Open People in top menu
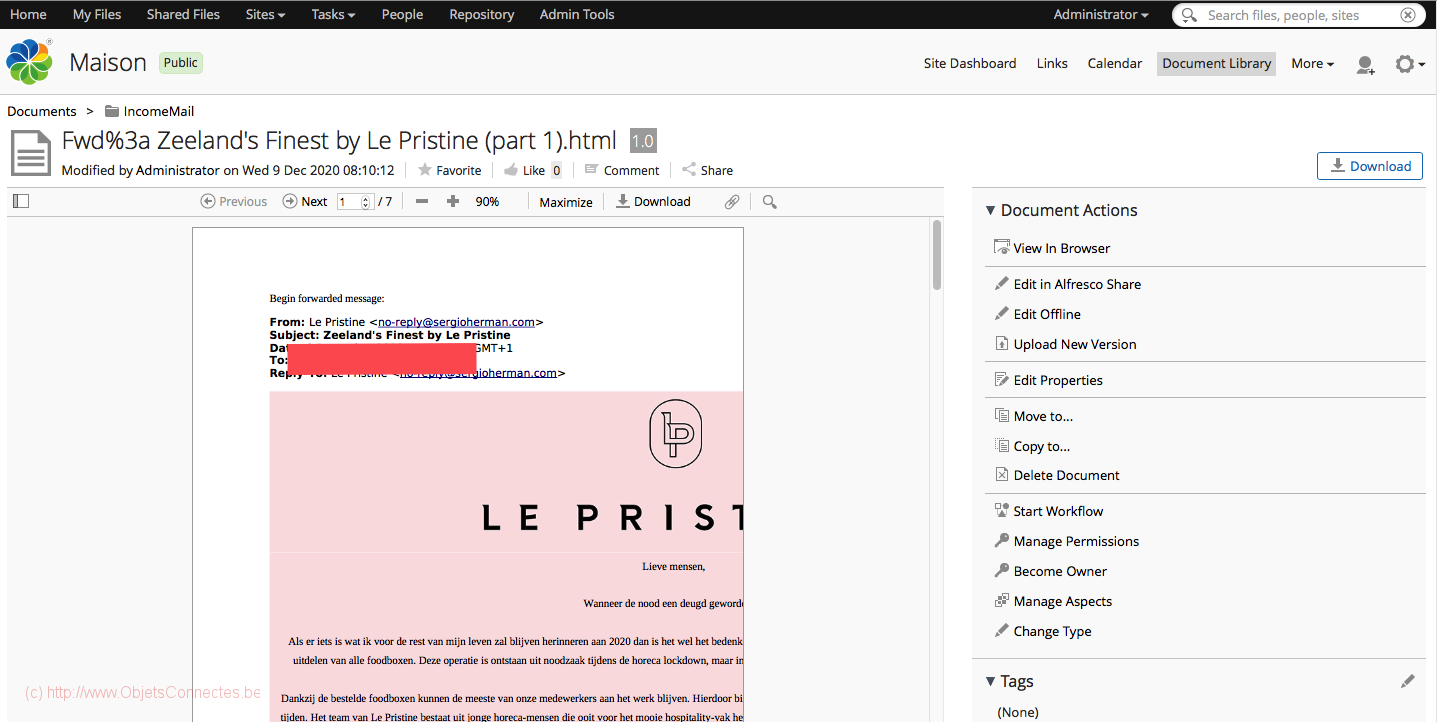Image resolution: width=1437 pixels, height=722 pixels. pyautogui.click(x=402, y=14)
